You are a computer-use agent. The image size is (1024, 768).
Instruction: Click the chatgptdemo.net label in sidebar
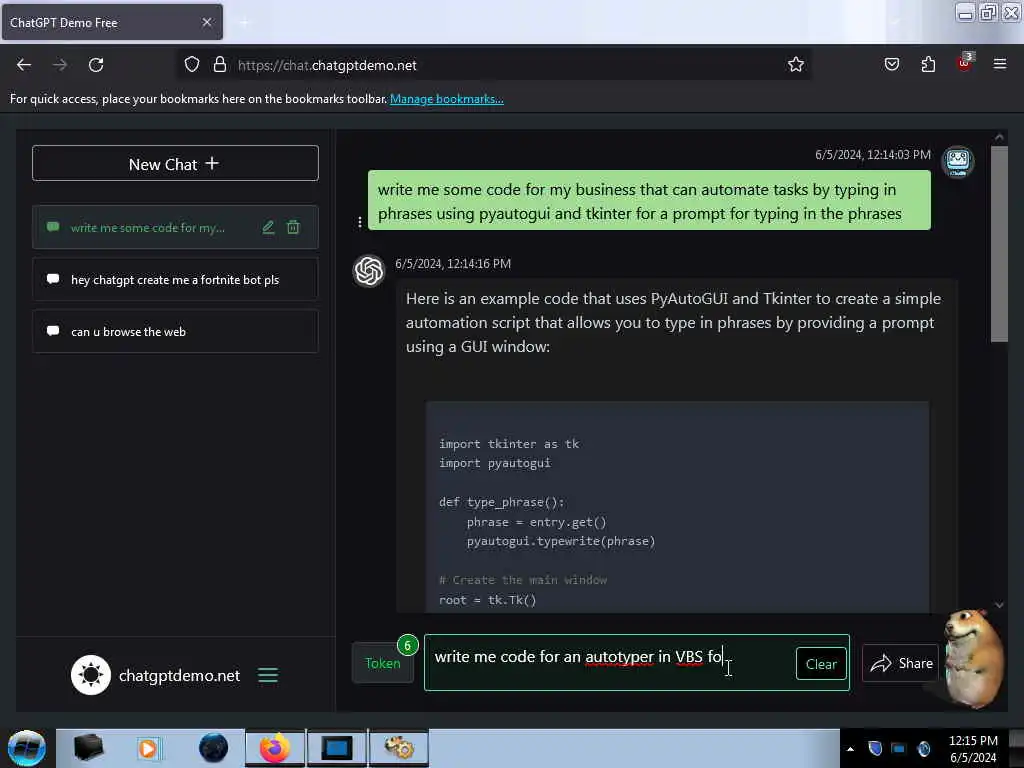coord(180,675)
